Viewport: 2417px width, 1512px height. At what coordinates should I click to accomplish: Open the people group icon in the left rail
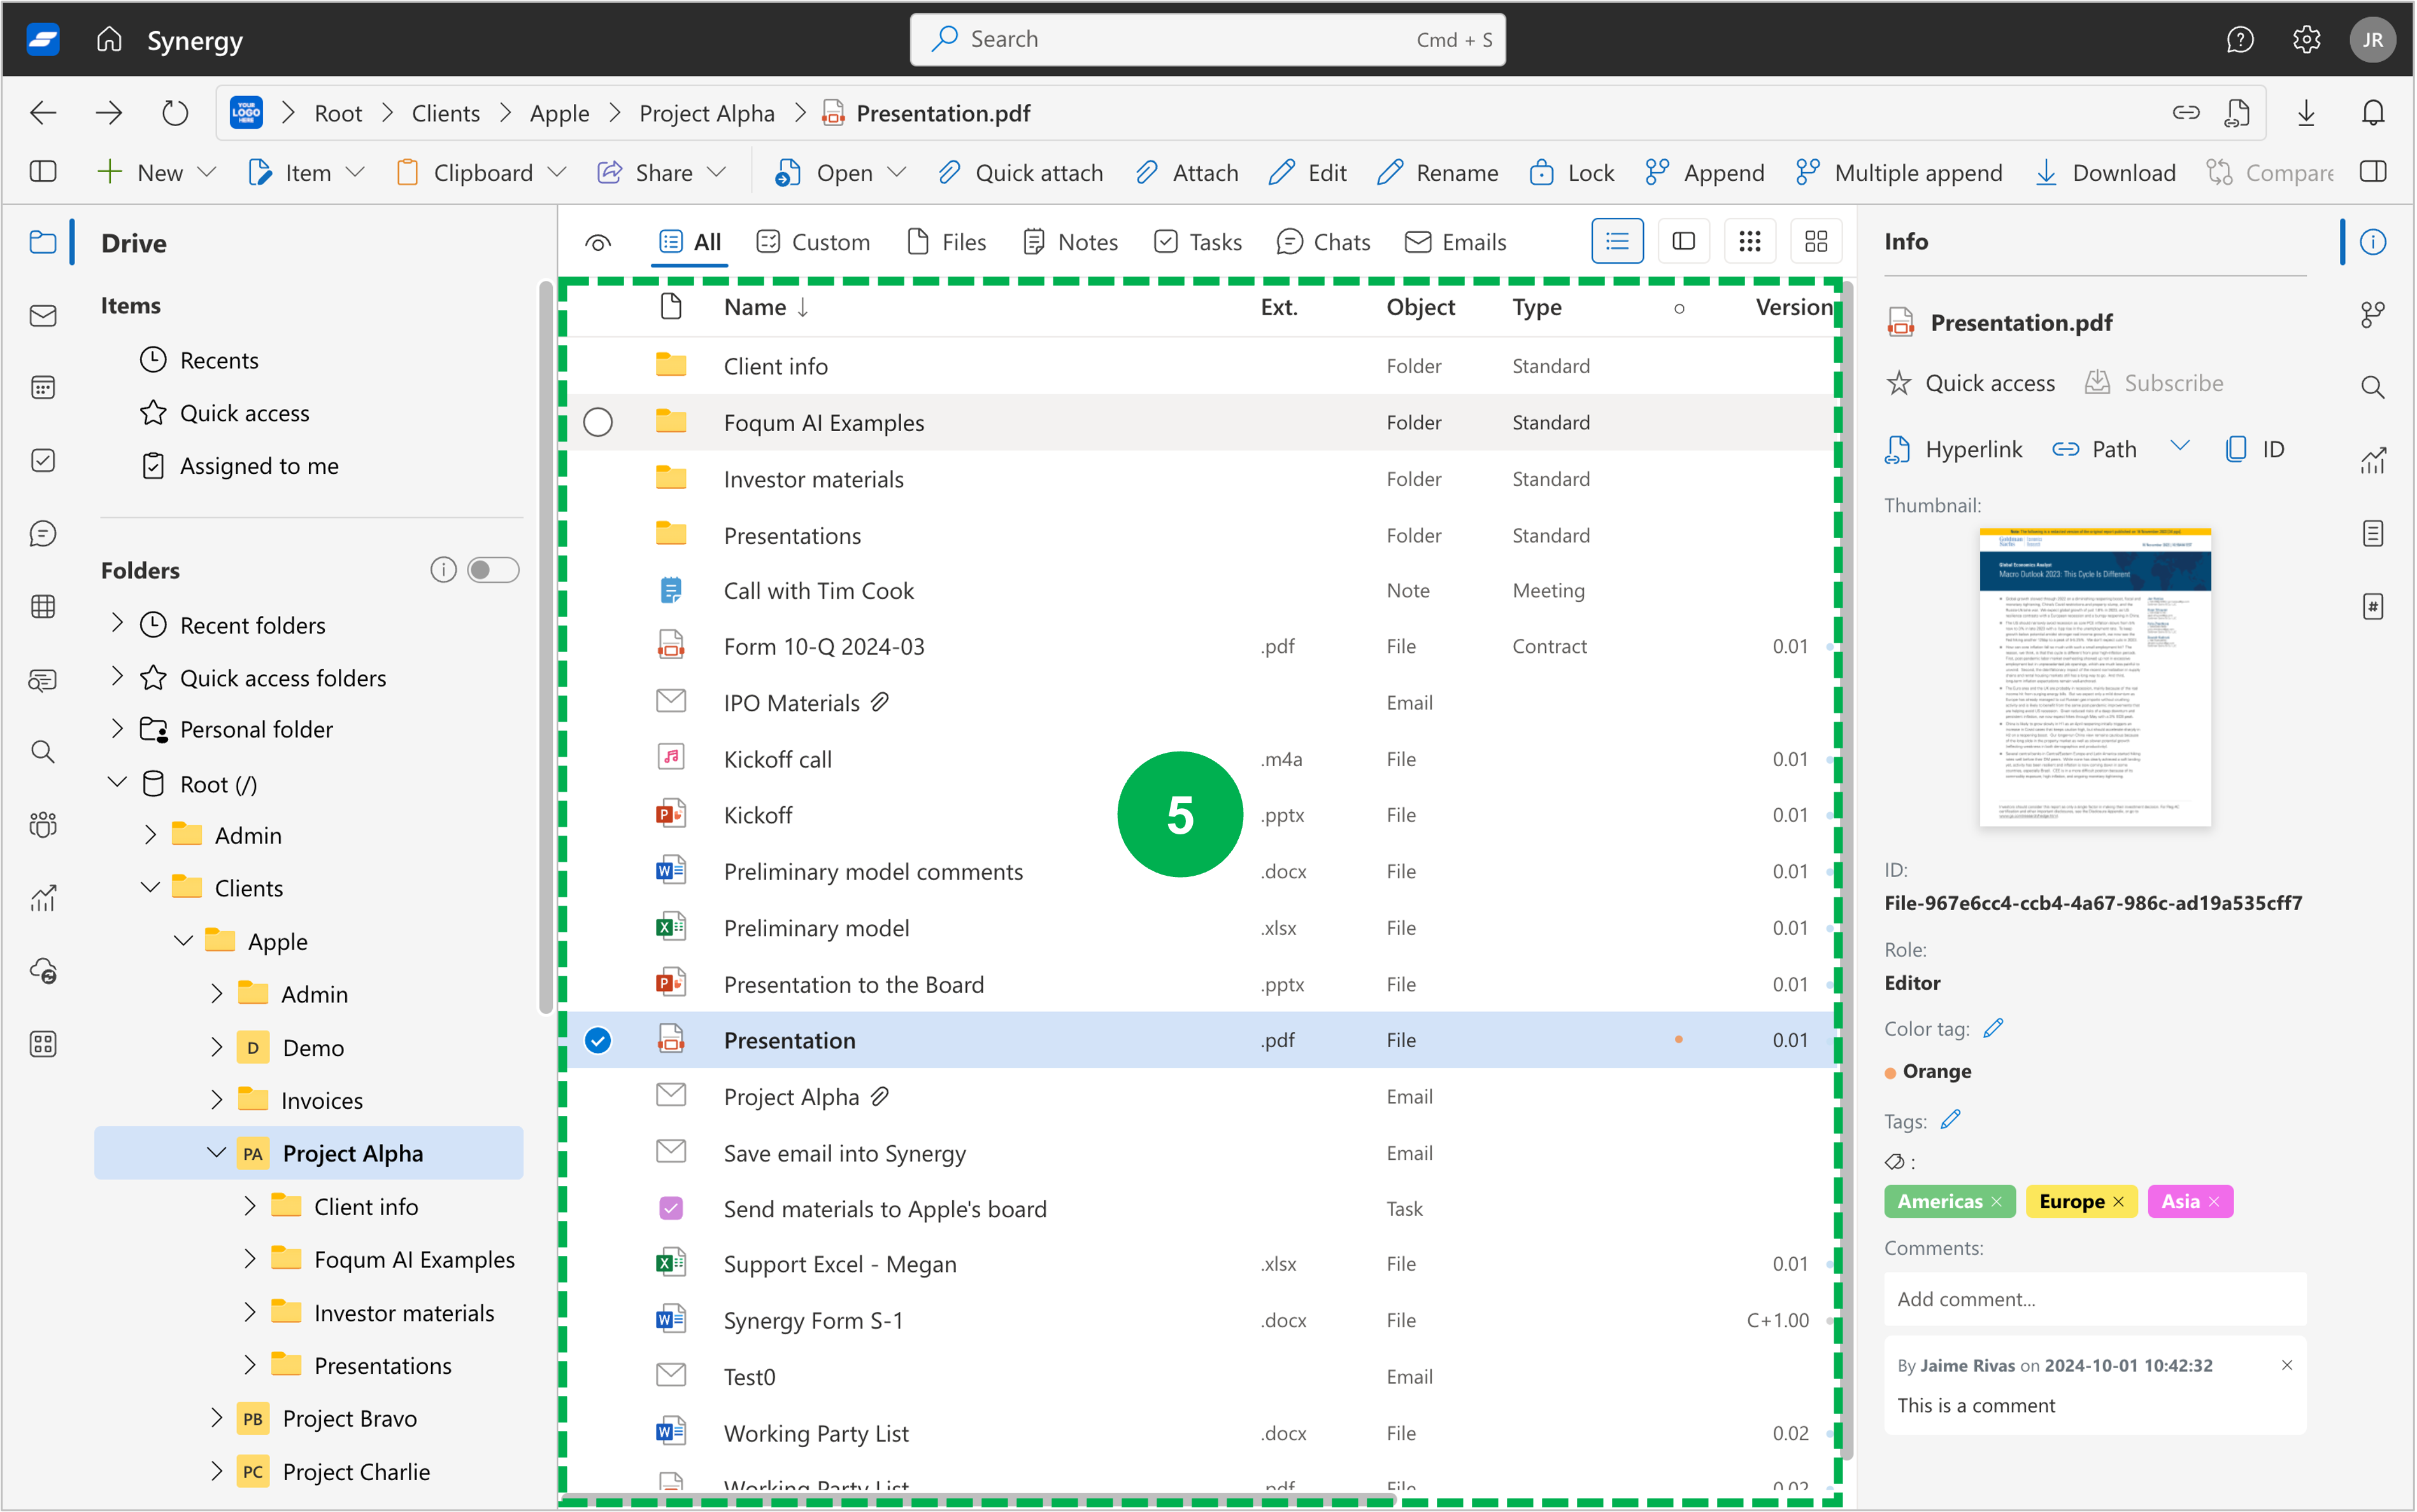tap(43, 825)
